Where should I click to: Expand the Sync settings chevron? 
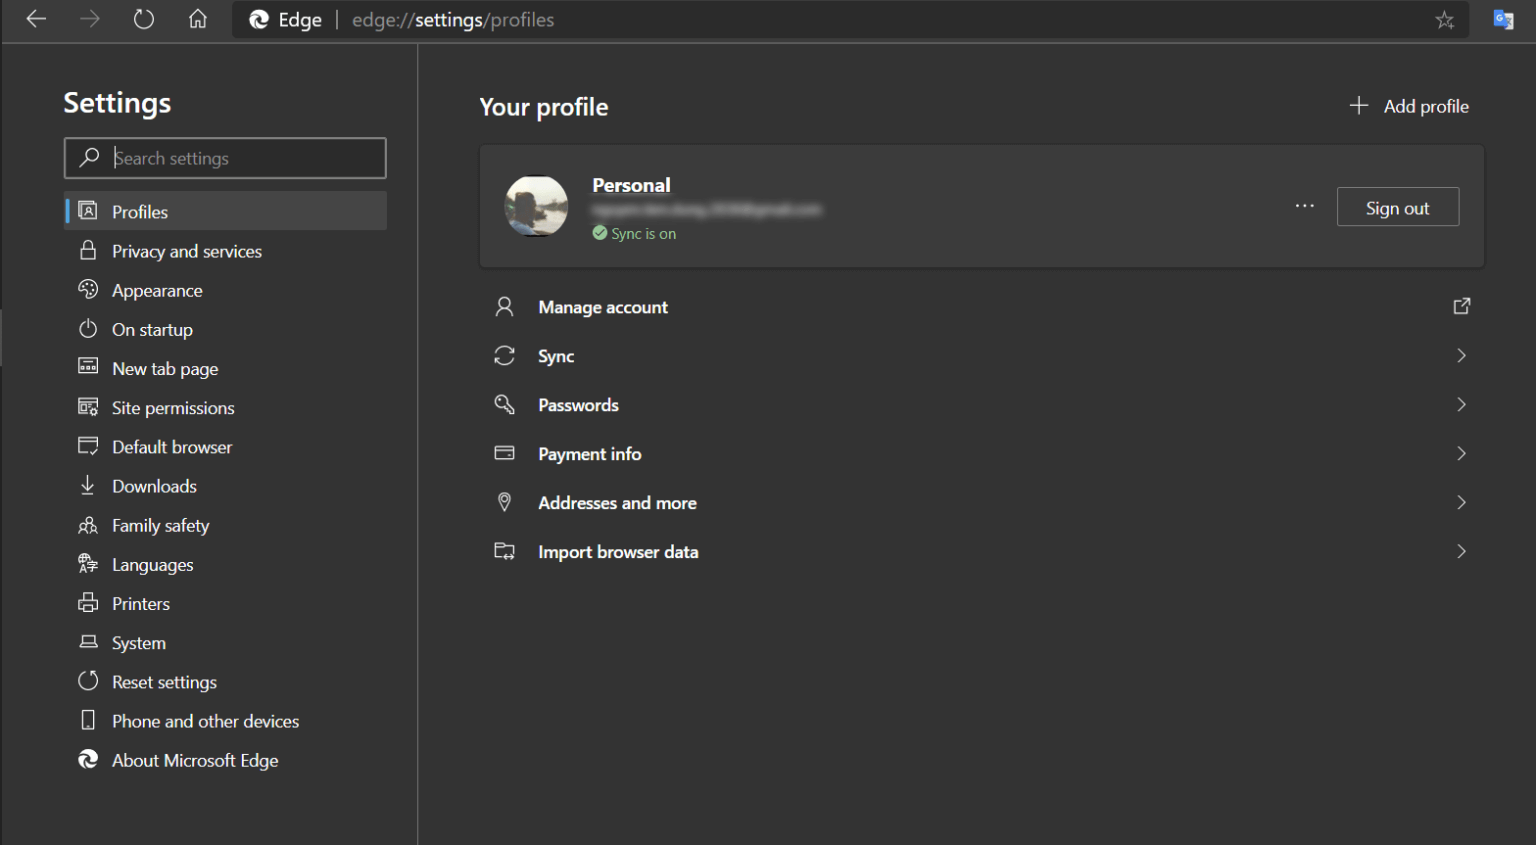(x=1461, y=356)
